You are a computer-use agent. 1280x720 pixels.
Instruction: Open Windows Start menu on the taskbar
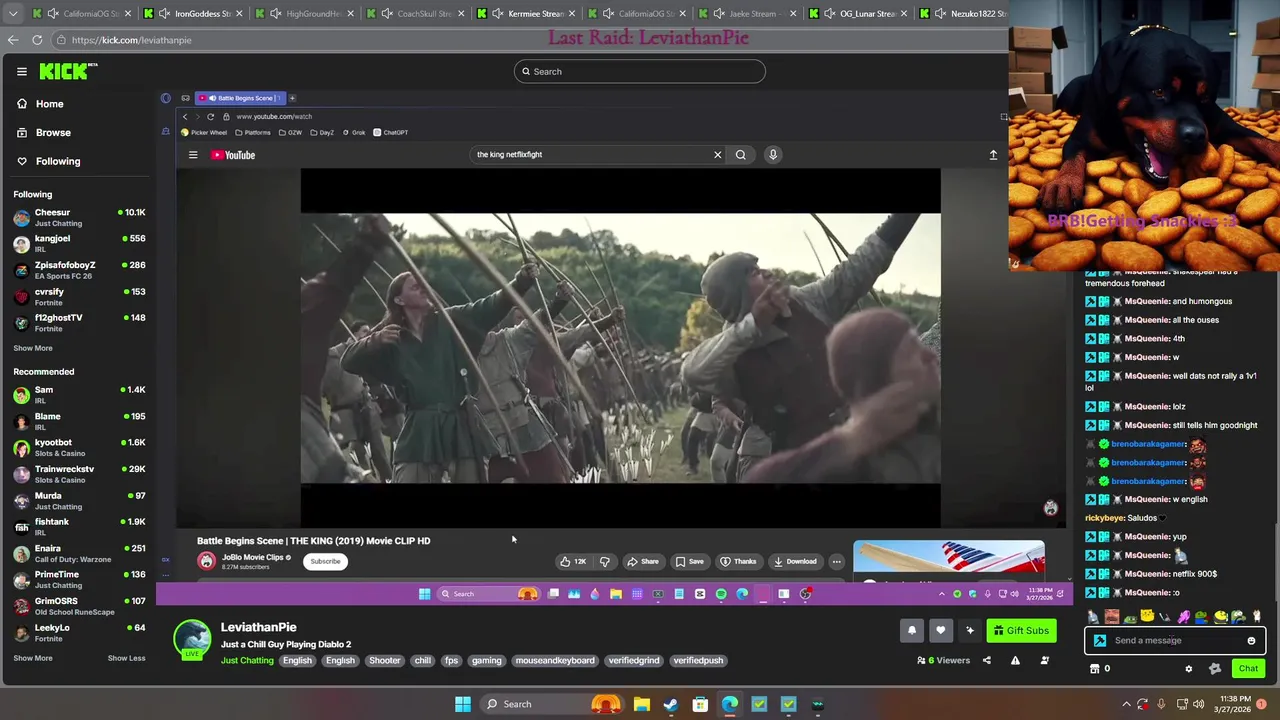tap(463, 704)
